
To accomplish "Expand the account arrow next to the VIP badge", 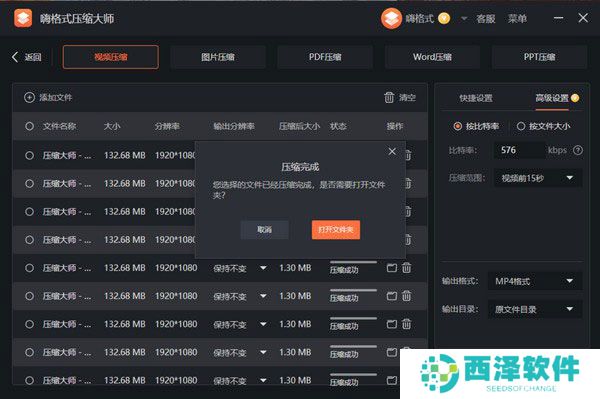I will click(464, 18).
